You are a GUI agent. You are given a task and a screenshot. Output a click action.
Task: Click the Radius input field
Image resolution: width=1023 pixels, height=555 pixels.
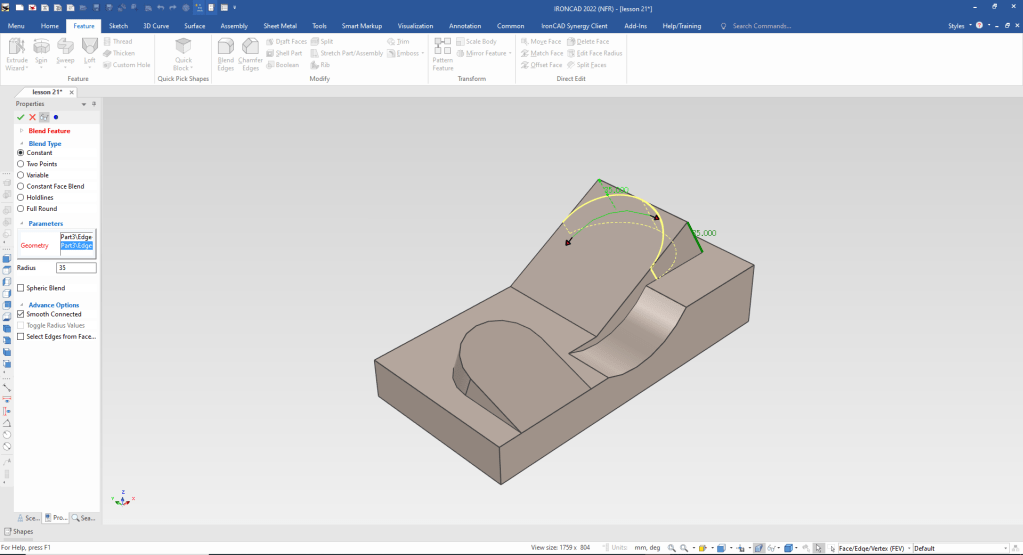pos(76,268)
